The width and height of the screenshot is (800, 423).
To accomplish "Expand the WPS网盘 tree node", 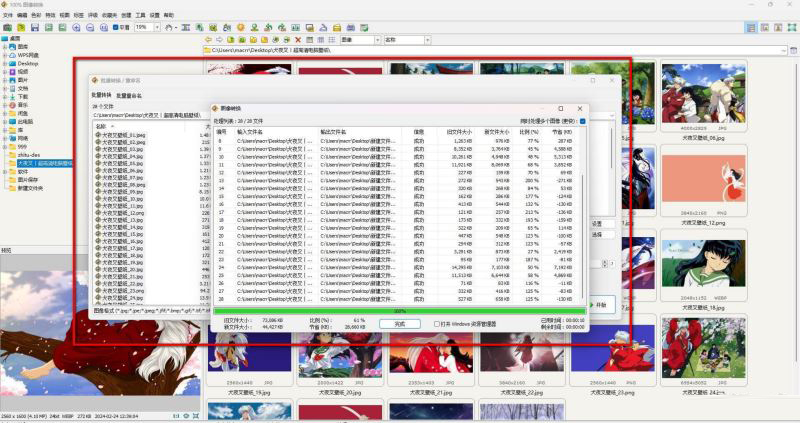I will 5,55.
